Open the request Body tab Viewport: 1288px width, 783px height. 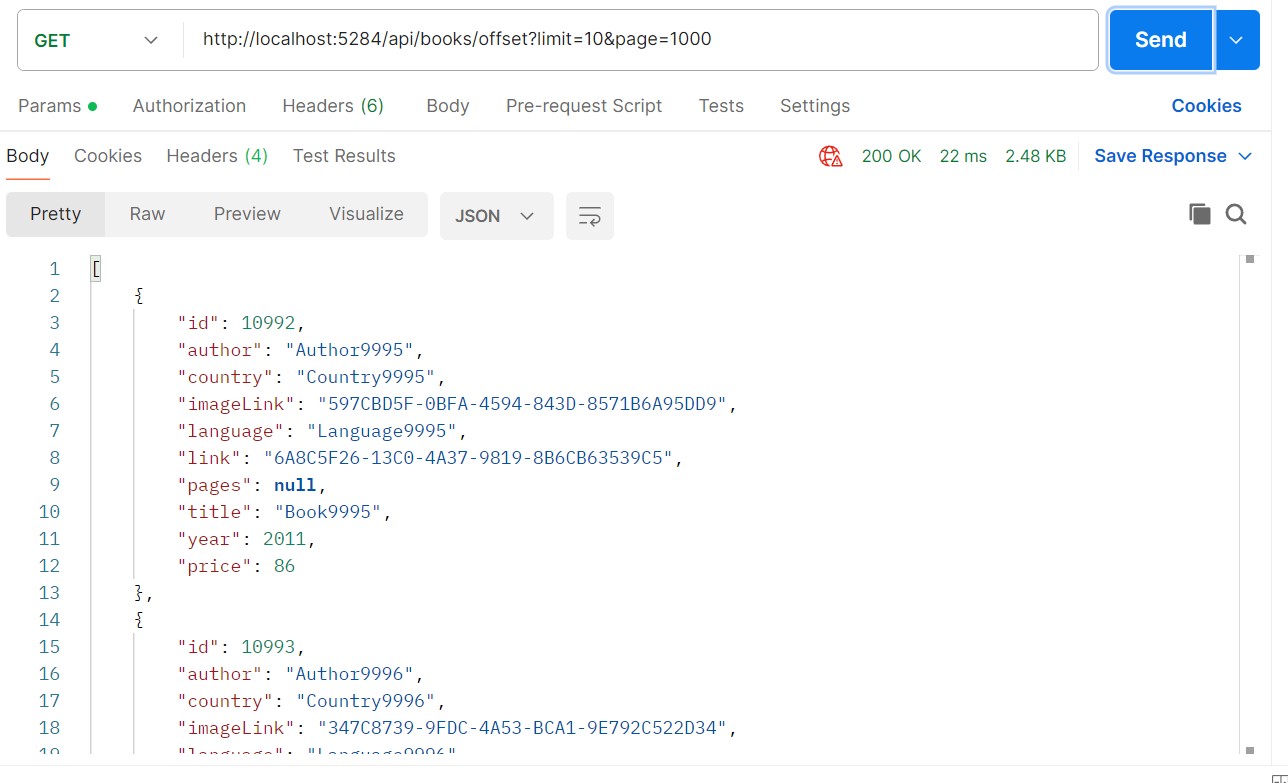tap(447, 106)
